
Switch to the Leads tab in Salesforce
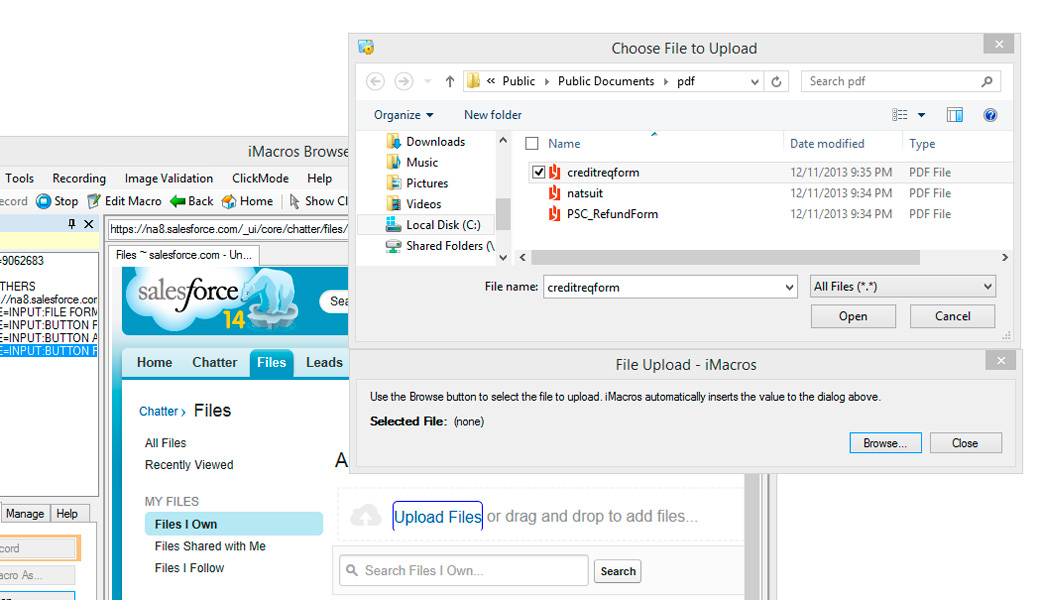(x=324, y=363)
